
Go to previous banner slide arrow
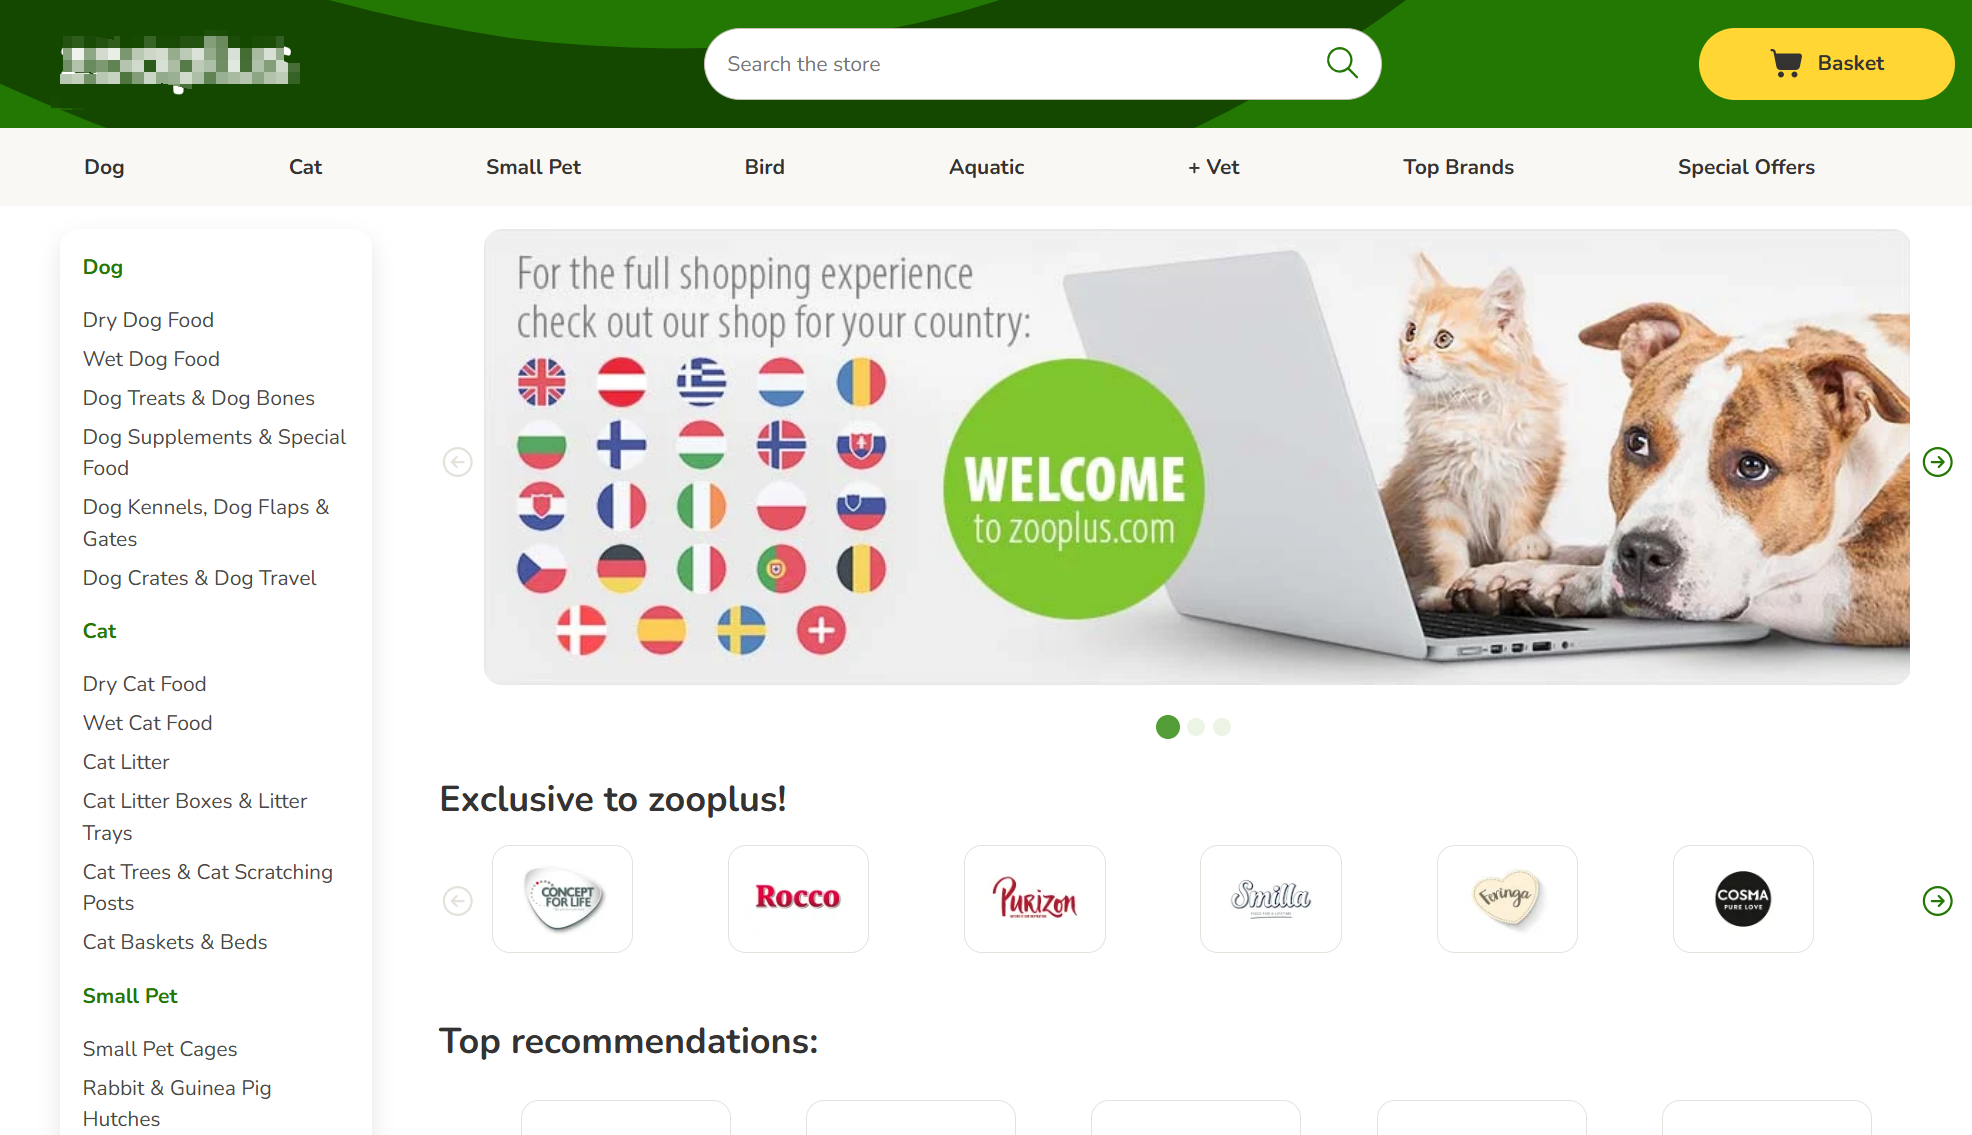tap(458, 462)
